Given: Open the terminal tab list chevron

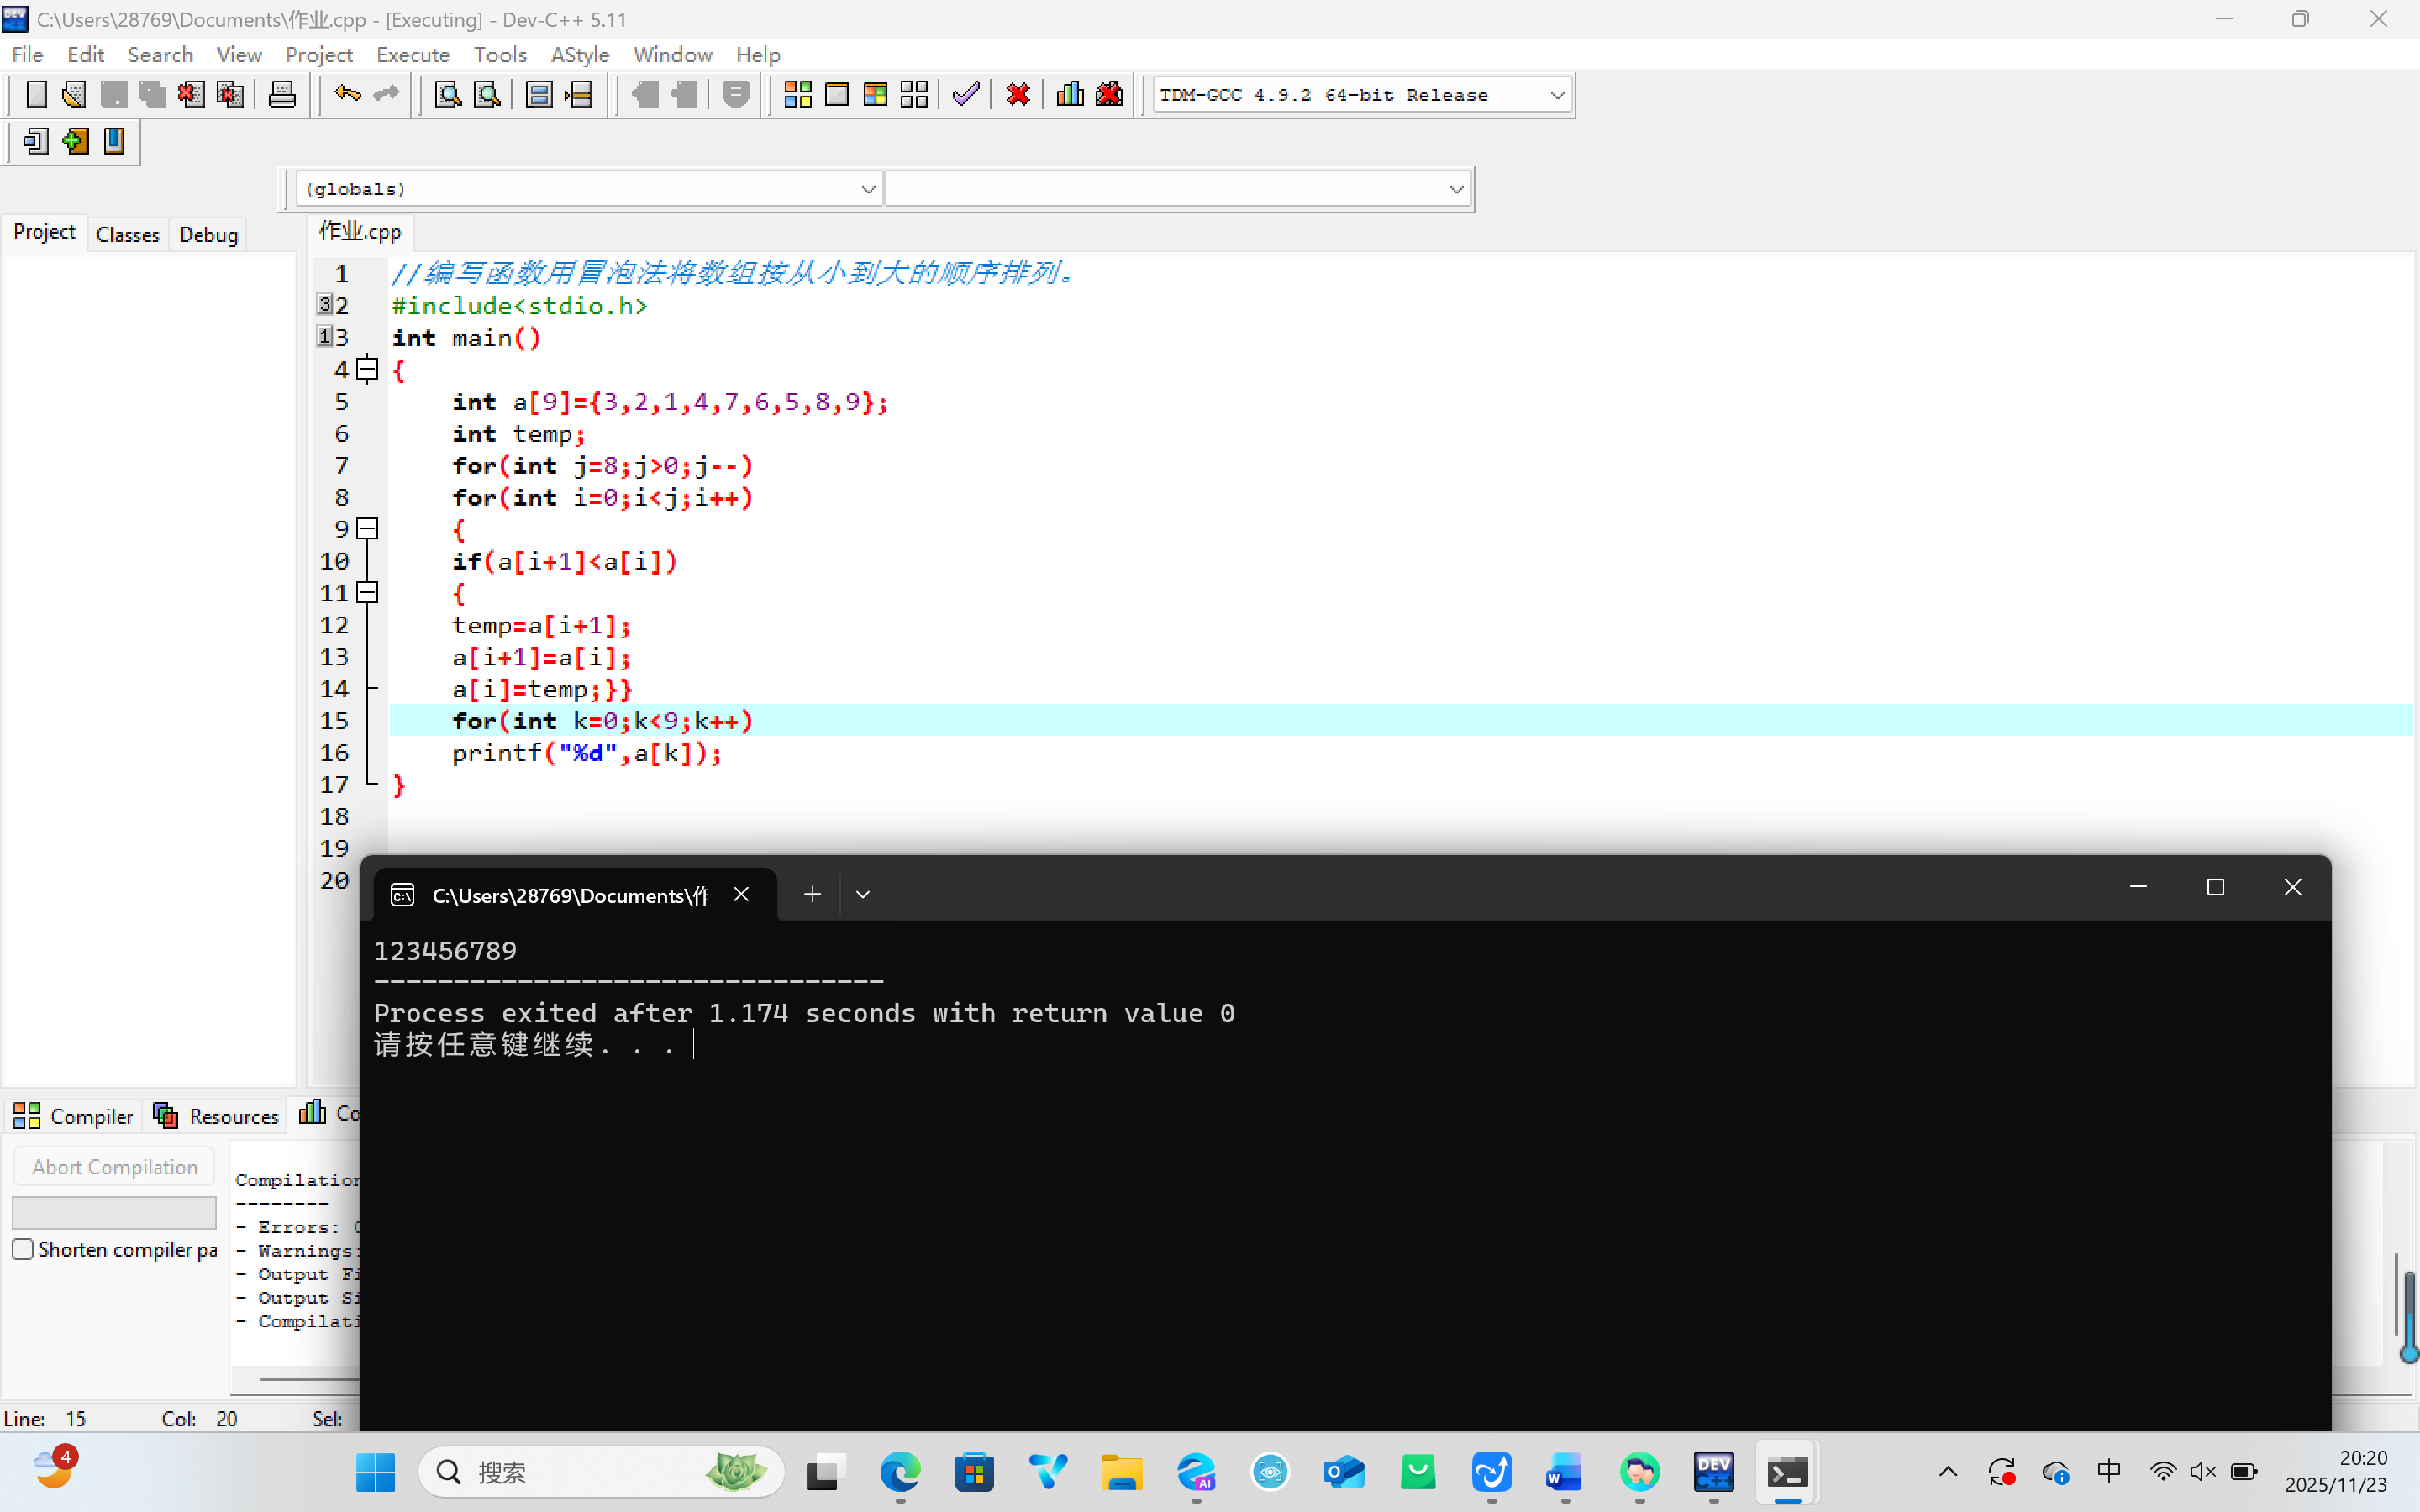Looking at the screenshot, I should (x=863, y=894).
